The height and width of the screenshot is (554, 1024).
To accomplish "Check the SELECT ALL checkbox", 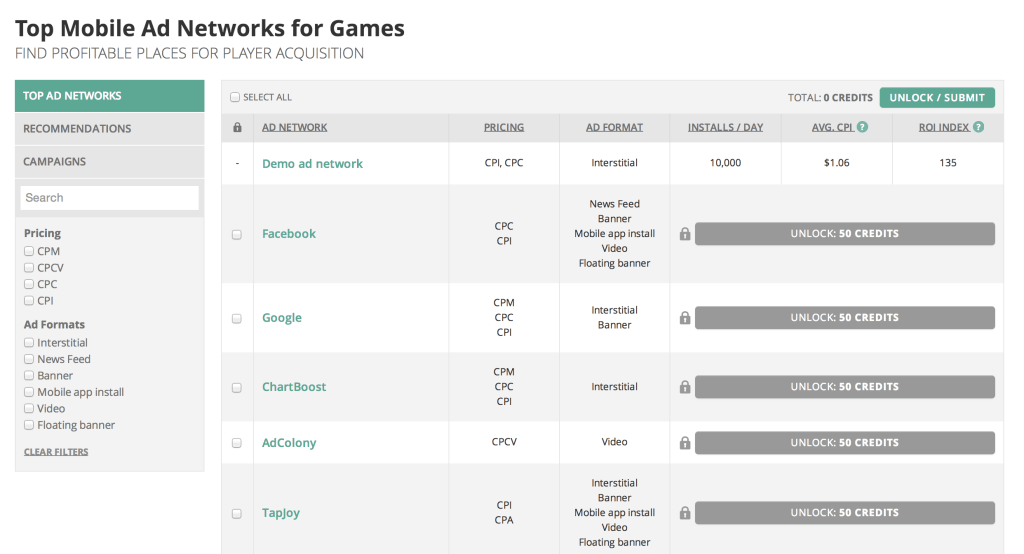I will tap(235, 97).
